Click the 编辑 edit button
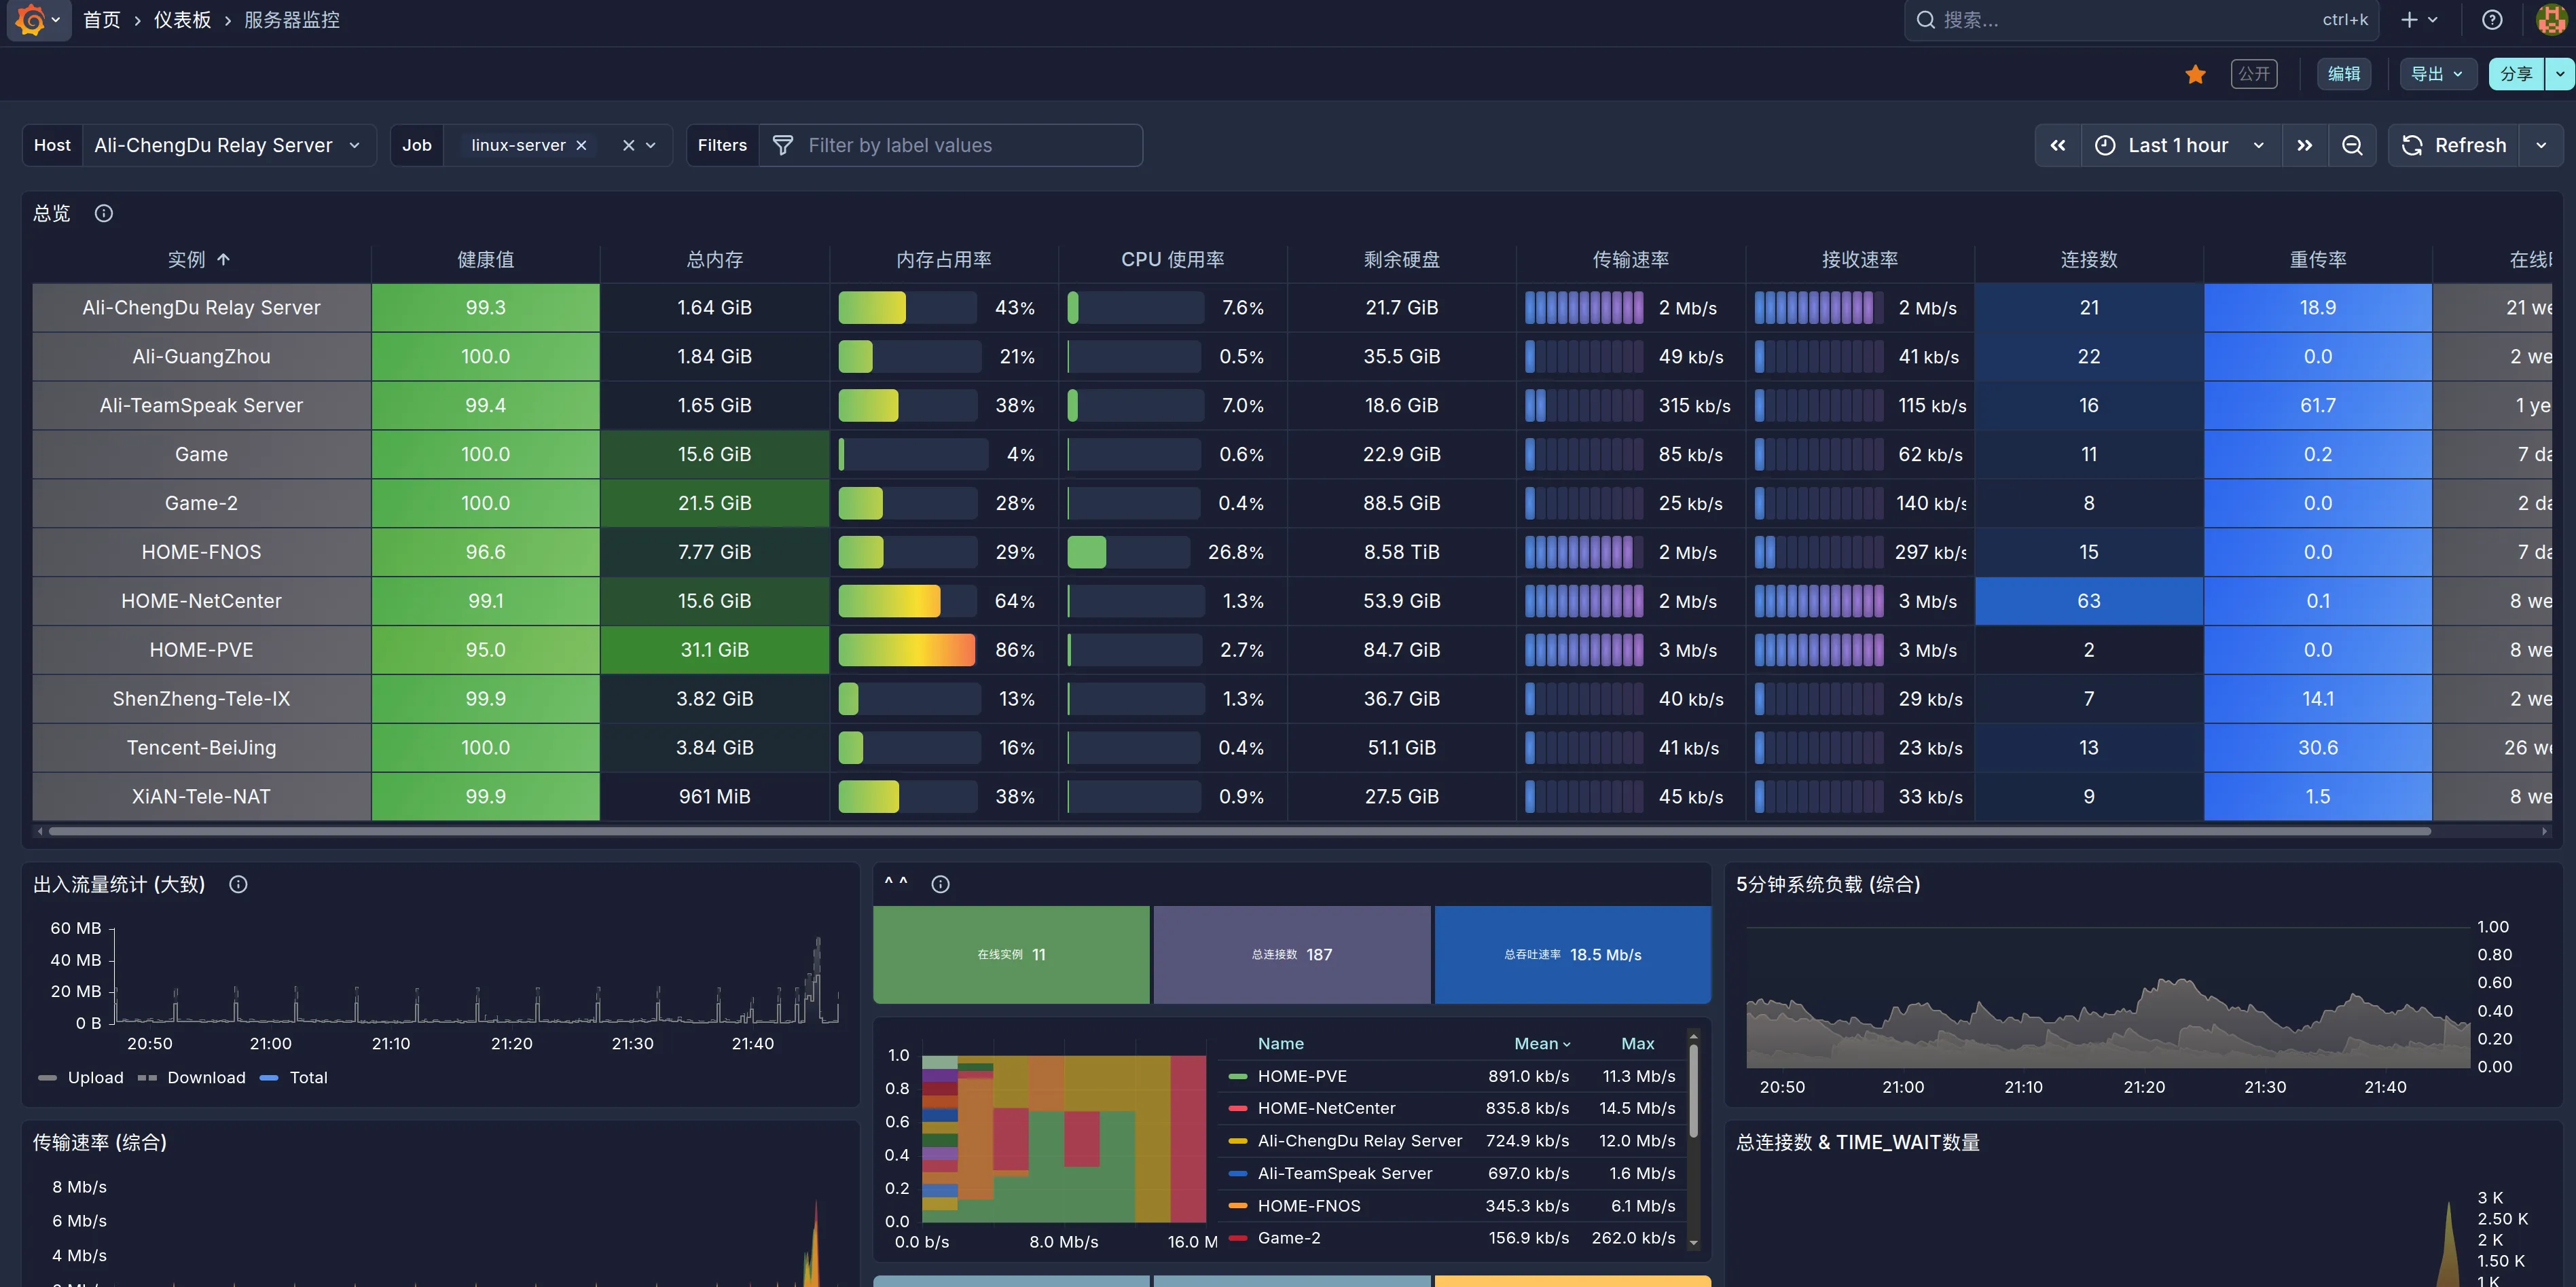 click(x=2343, y=74)
